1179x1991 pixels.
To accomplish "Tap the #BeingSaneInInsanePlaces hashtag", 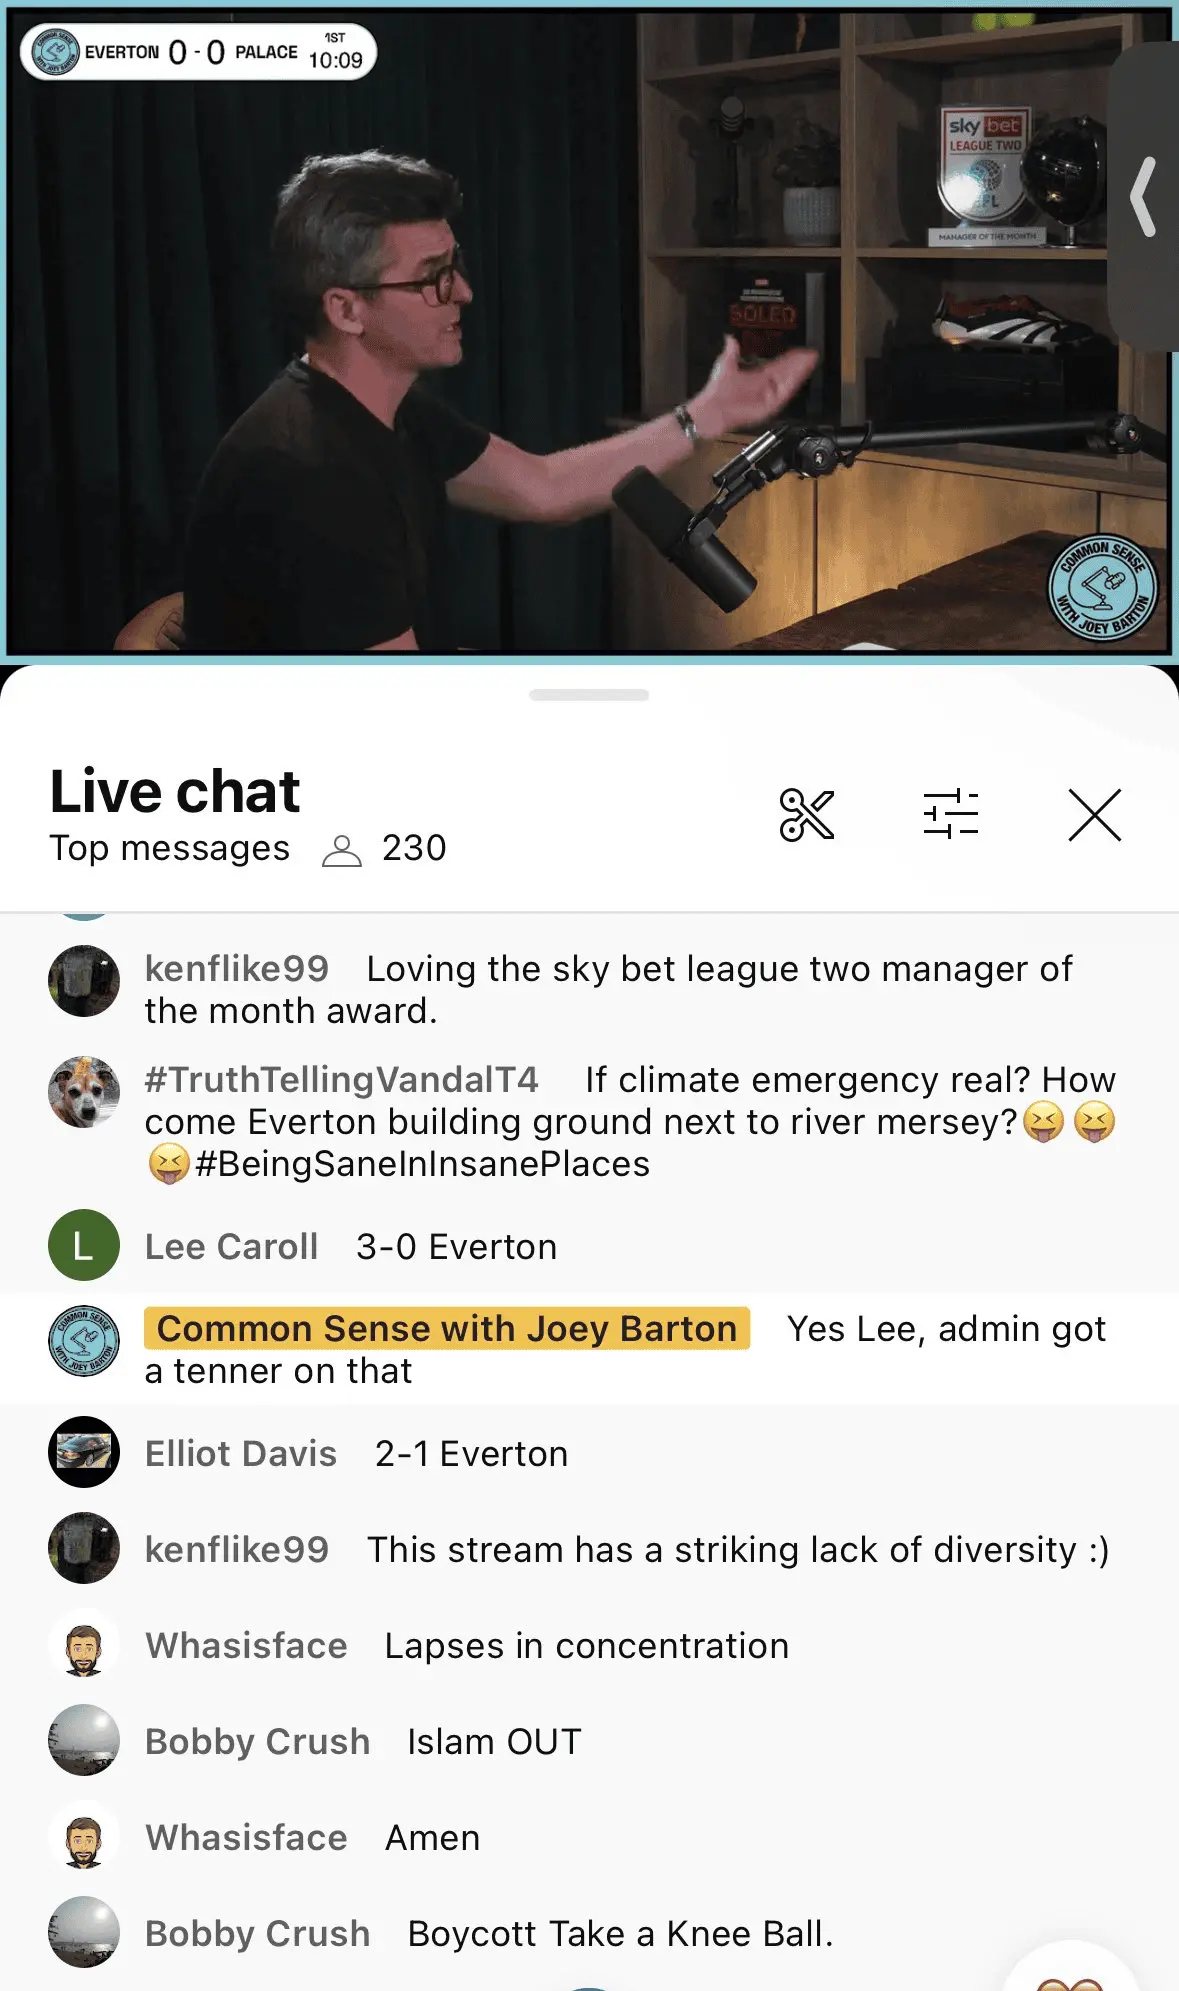I will (422, 1164).
